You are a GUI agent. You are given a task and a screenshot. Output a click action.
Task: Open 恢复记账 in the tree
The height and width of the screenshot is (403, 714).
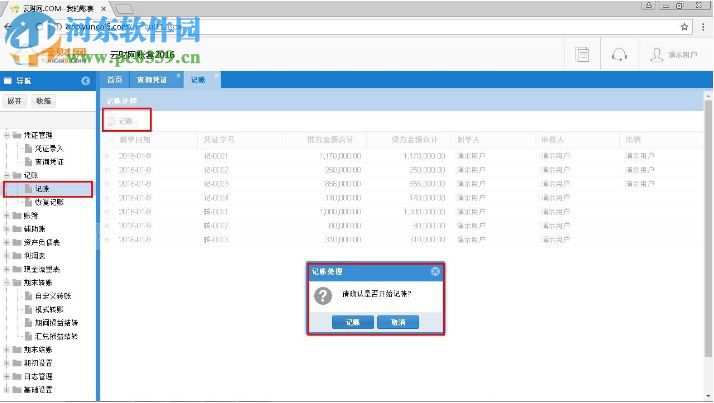49,202
